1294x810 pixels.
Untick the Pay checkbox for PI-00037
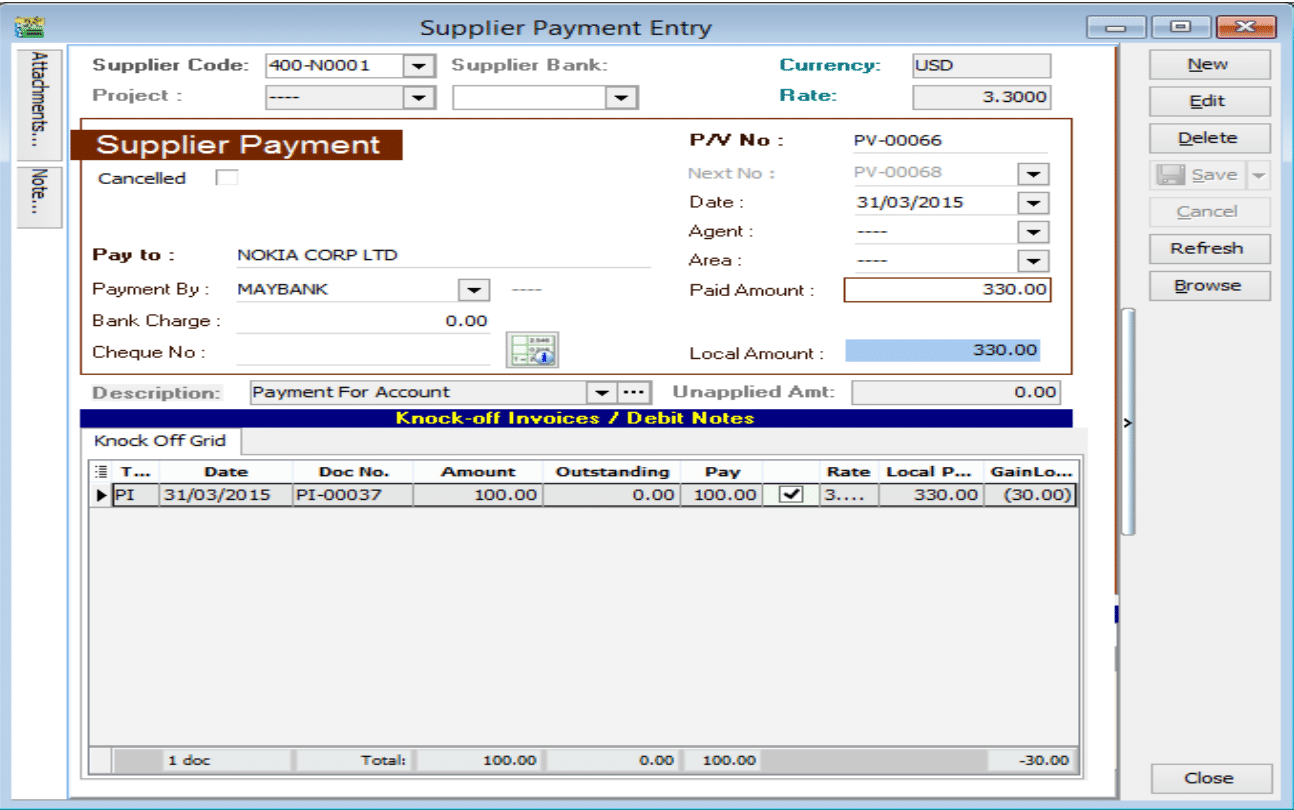click(x=790, y=494)
